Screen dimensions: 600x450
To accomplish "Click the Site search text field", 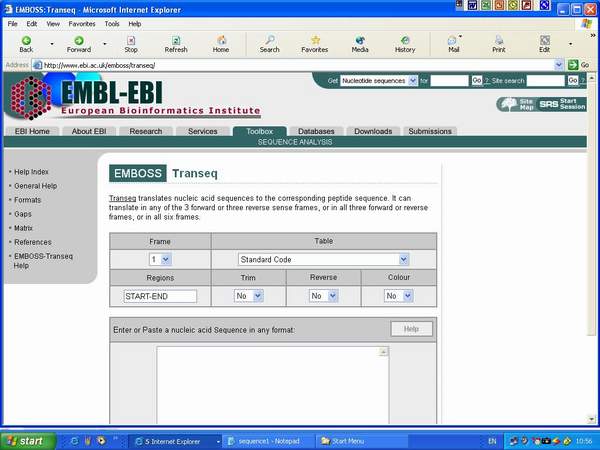I will tap(546, 81).
